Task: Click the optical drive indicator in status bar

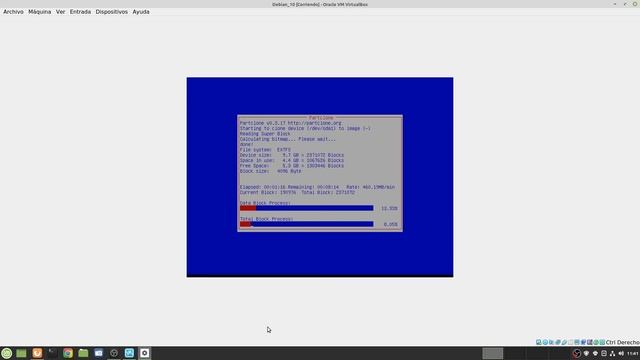Action: [545, 342]
